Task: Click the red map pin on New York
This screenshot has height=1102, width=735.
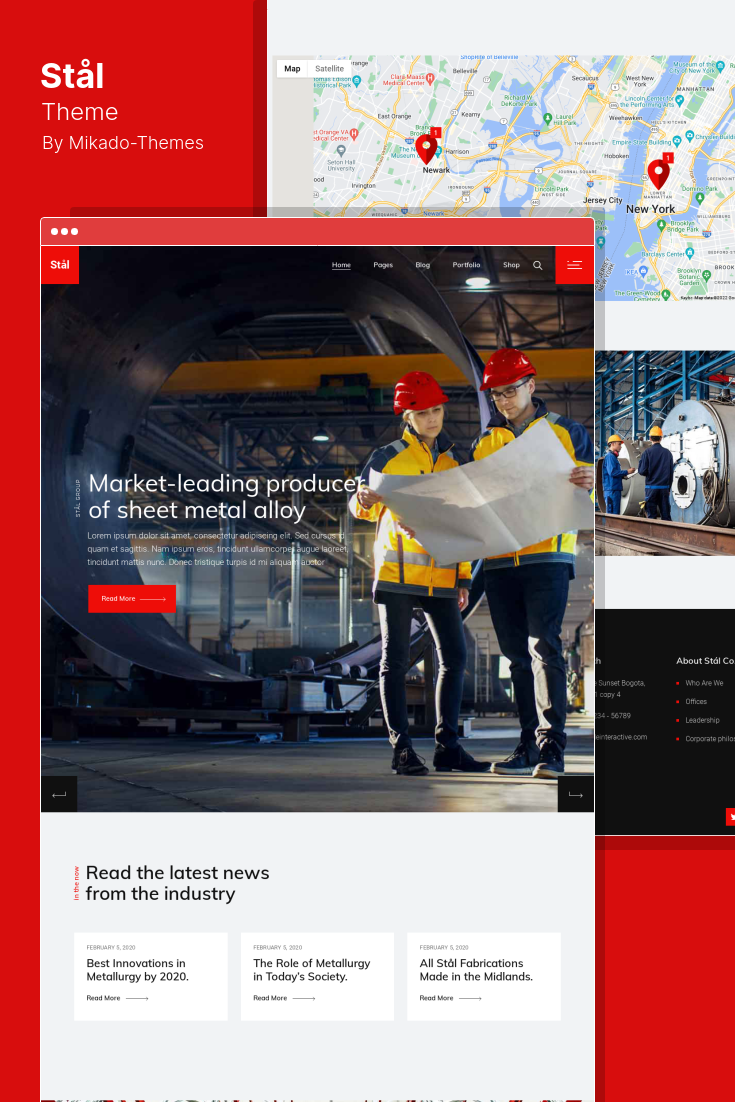Action: 658,174
